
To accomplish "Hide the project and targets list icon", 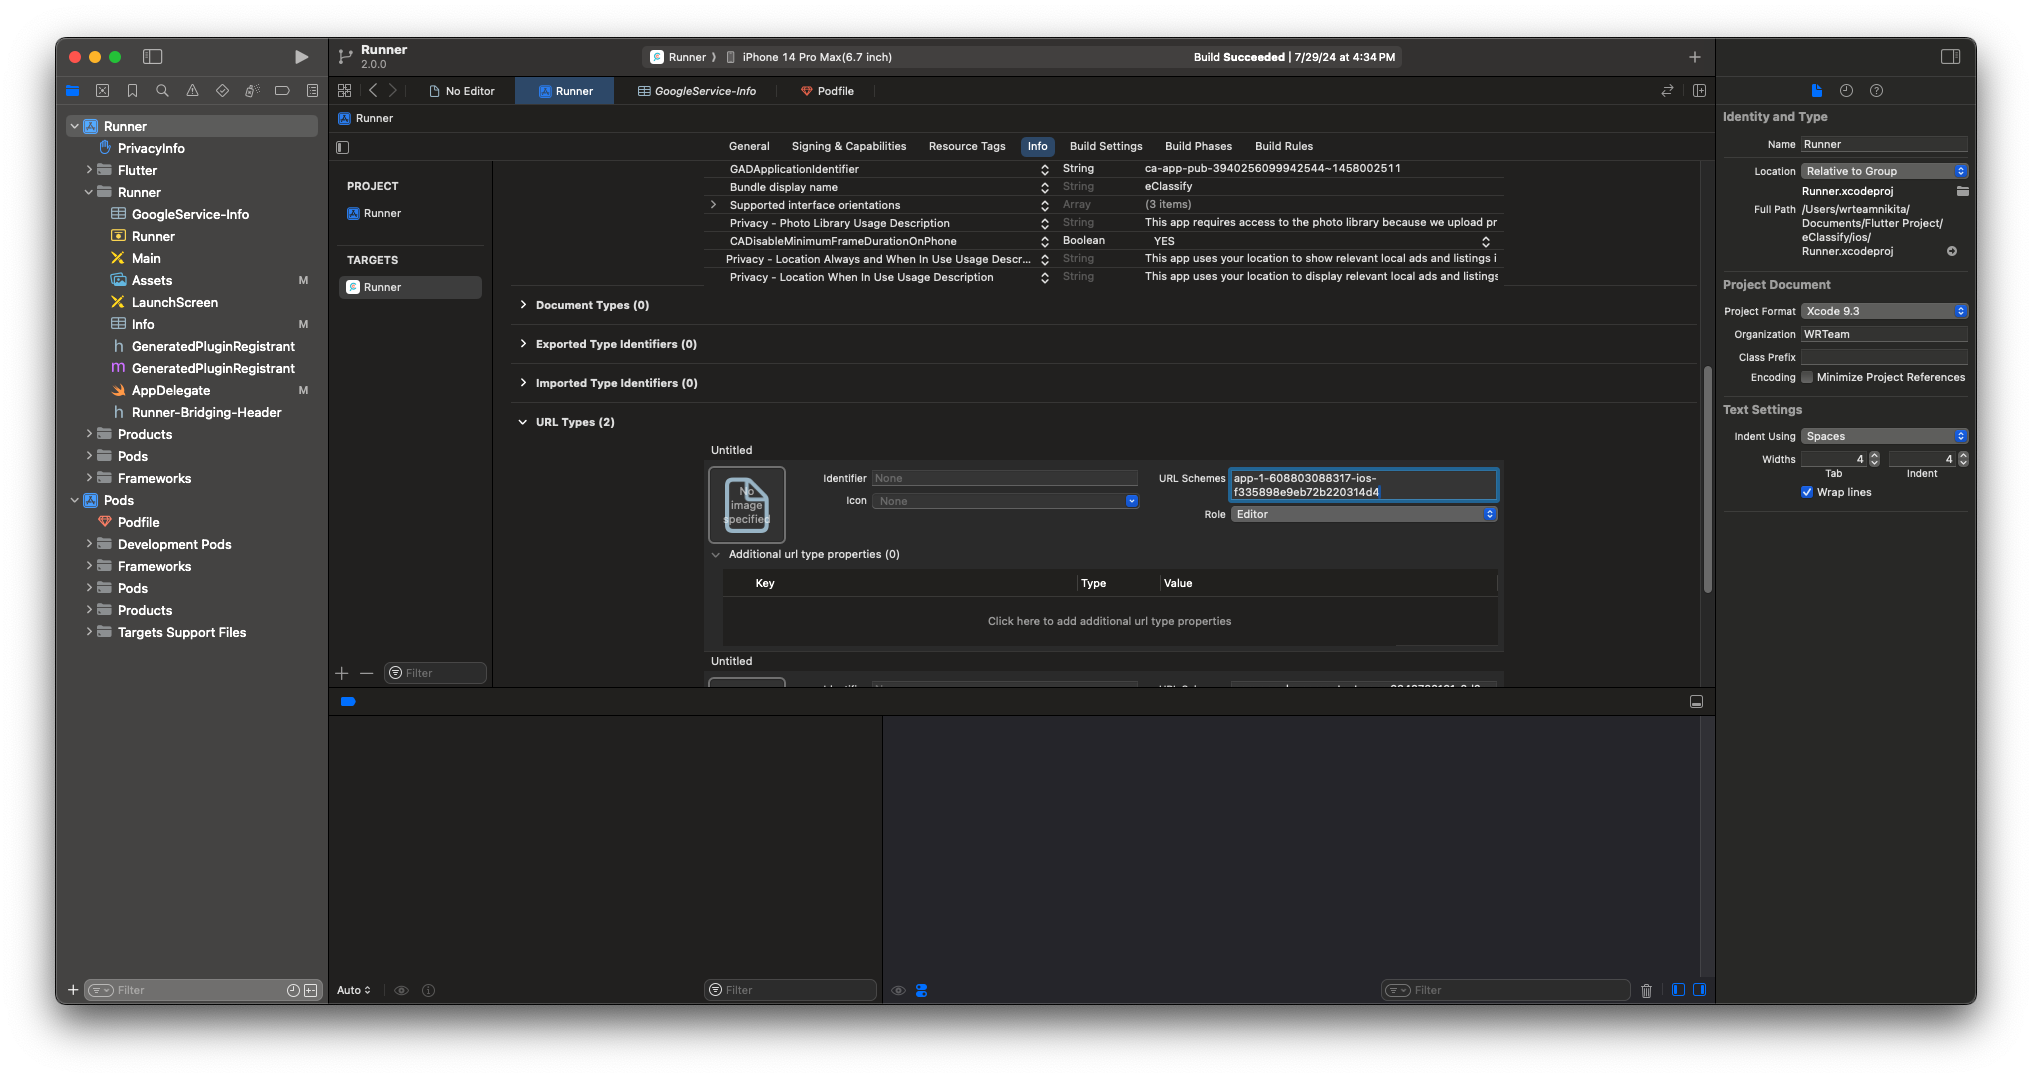I will coord(343,147).
